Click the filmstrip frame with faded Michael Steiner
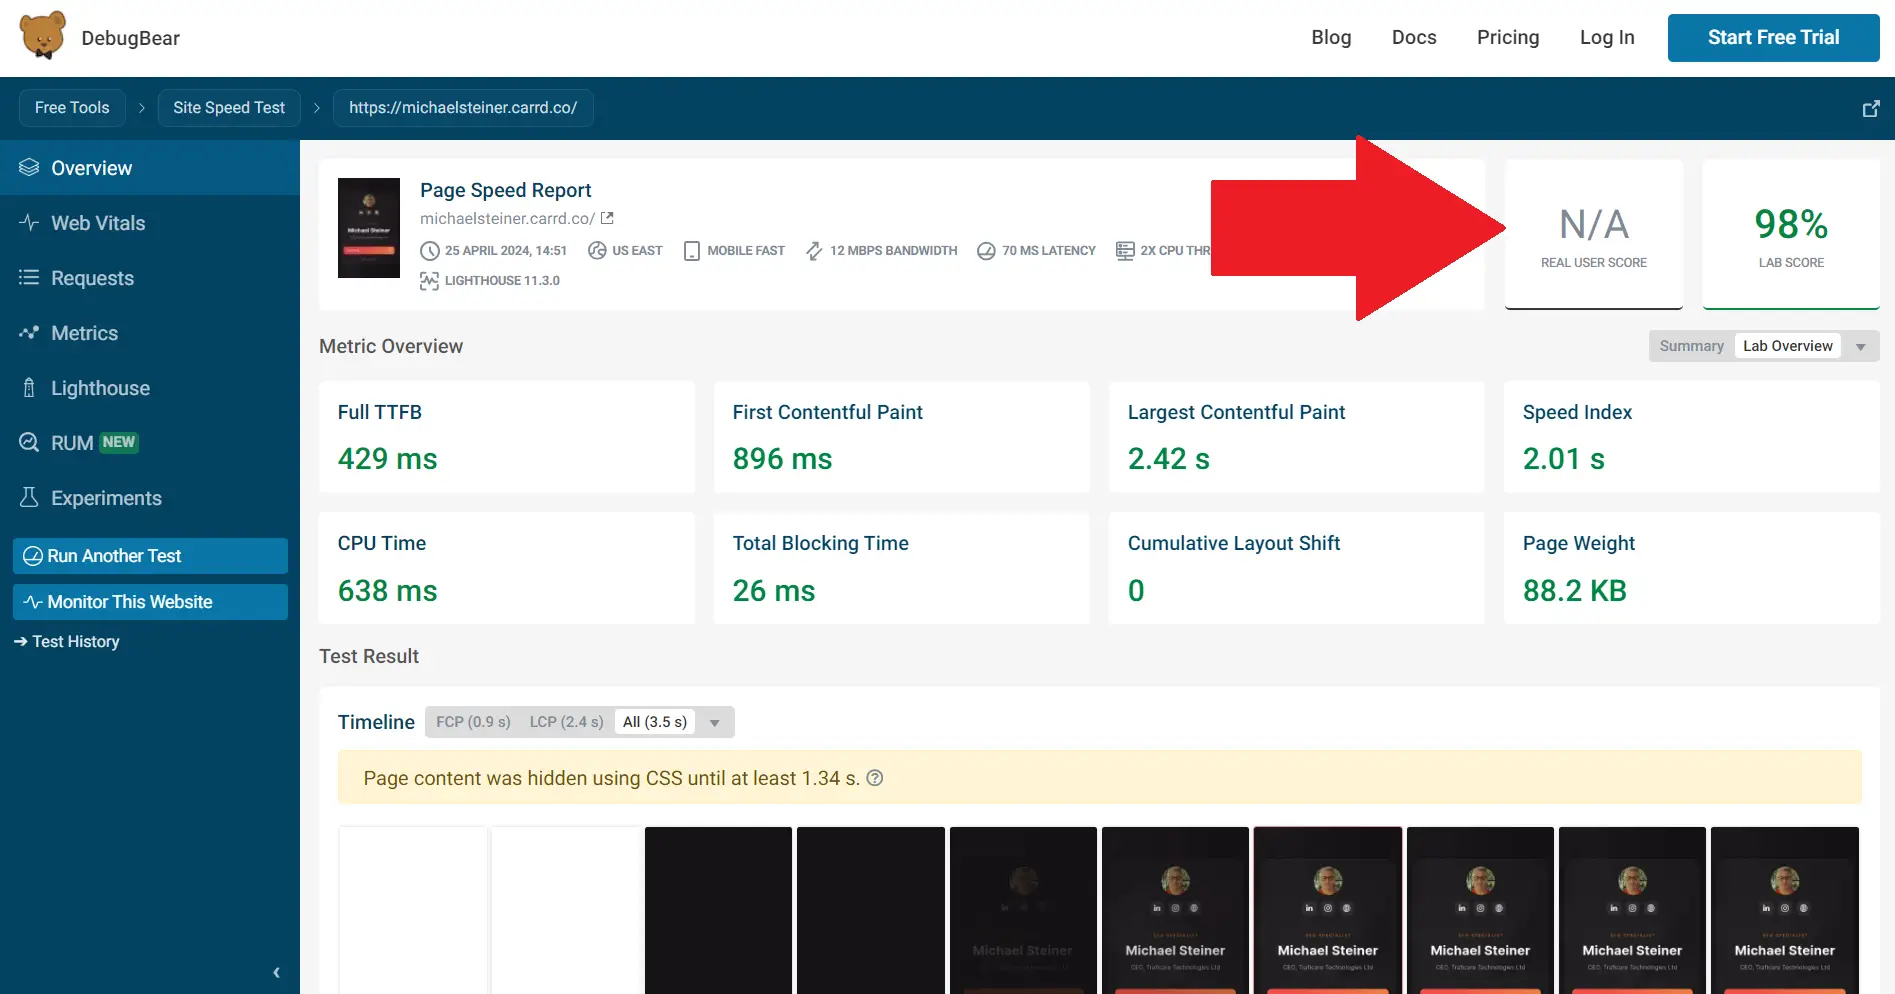This screenshot has height=994, width=1895. 1023,910
